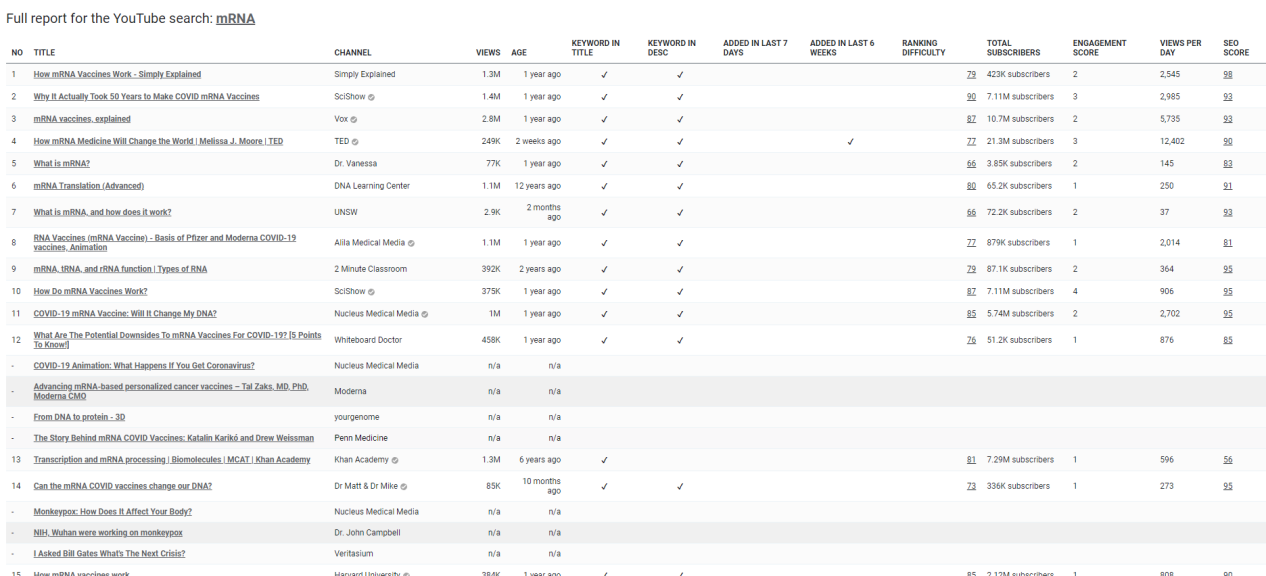Open 'COVID-19 mRNA Vaccine: Will It Change My DNA?'

[x=125, y=313]
